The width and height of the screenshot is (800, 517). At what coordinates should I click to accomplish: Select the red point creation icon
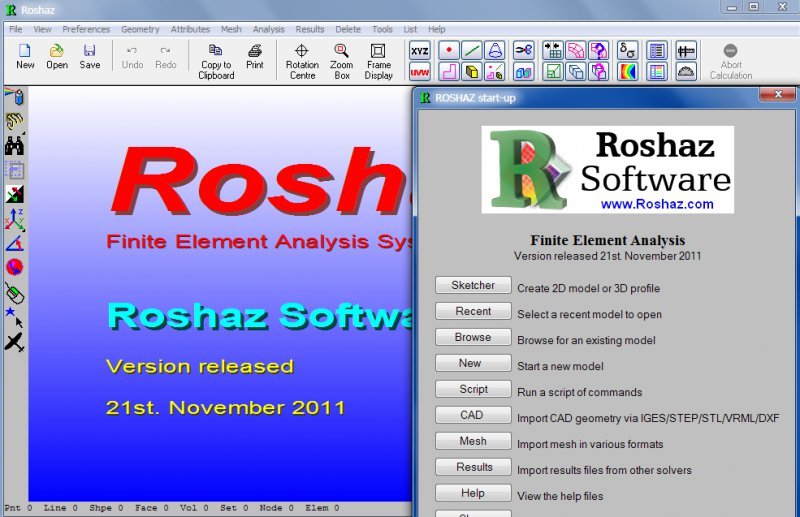(449, 51)
